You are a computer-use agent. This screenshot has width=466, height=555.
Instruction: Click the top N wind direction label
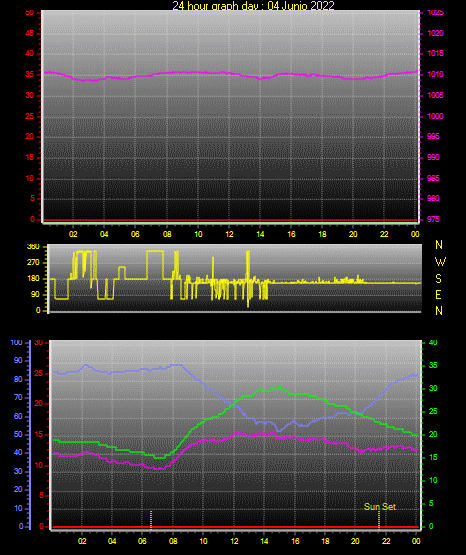coord(439,245)
